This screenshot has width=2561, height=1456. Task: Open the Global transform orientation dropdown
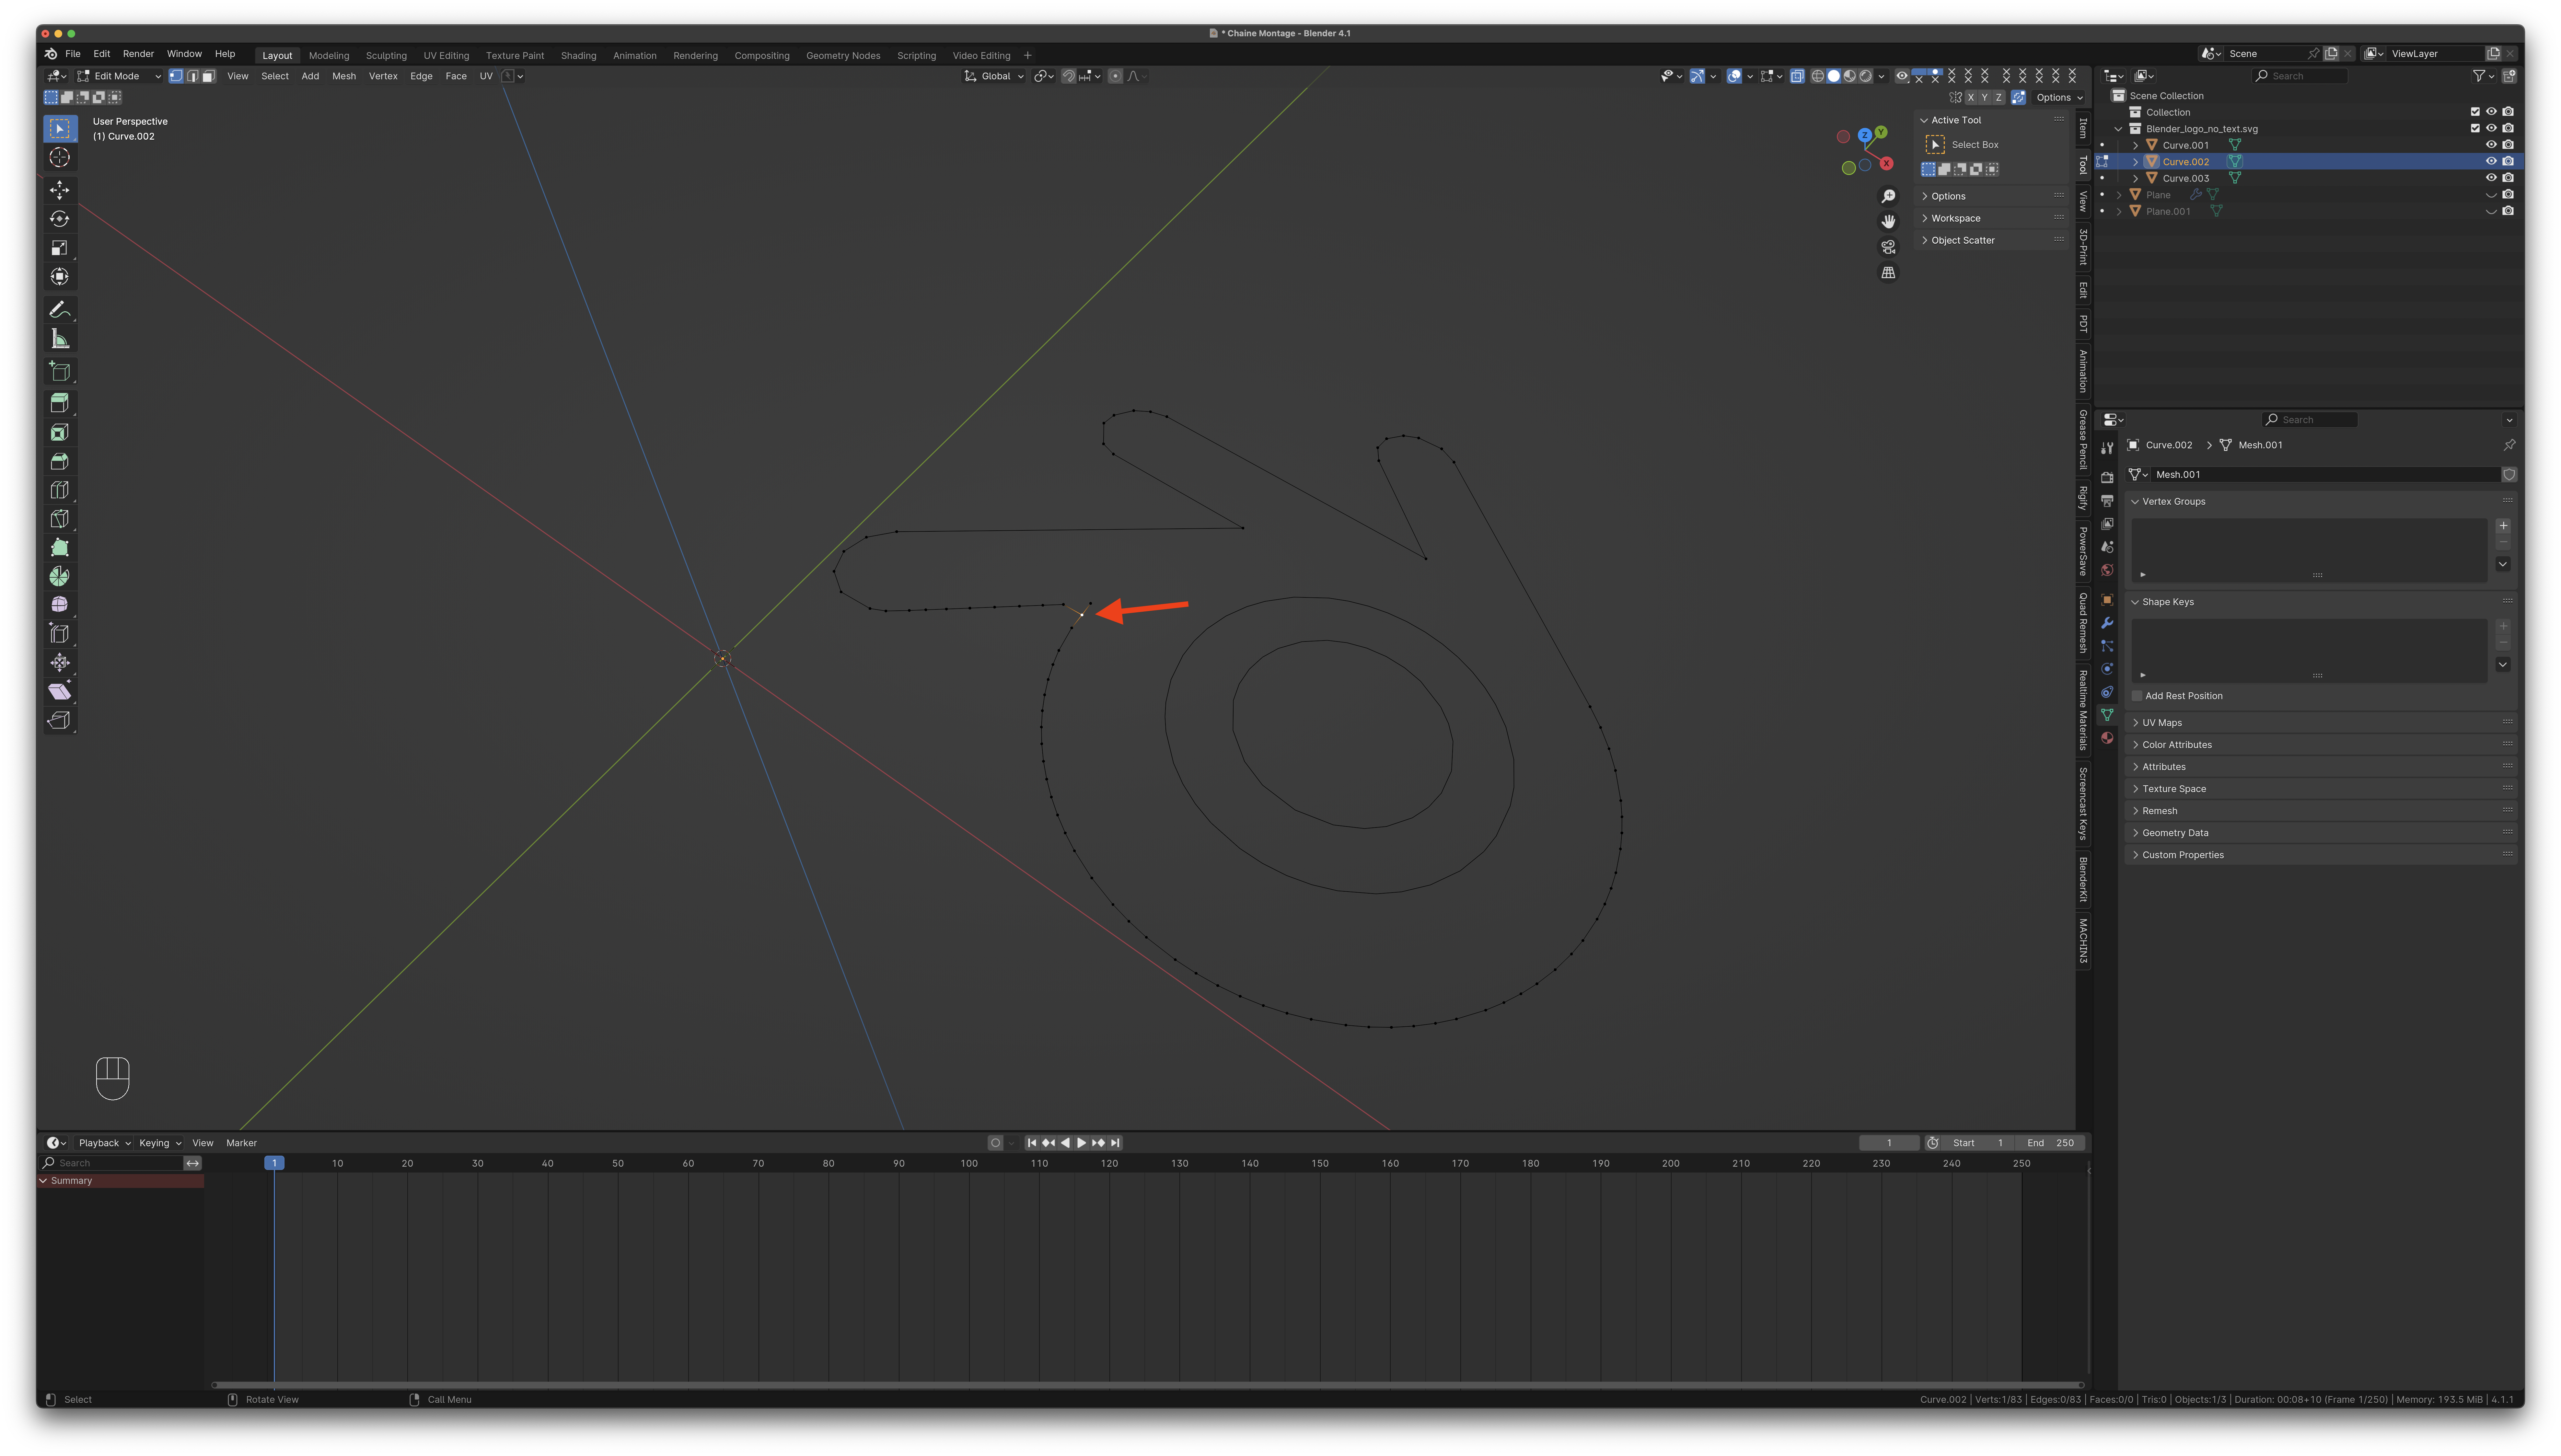(994, 76)
